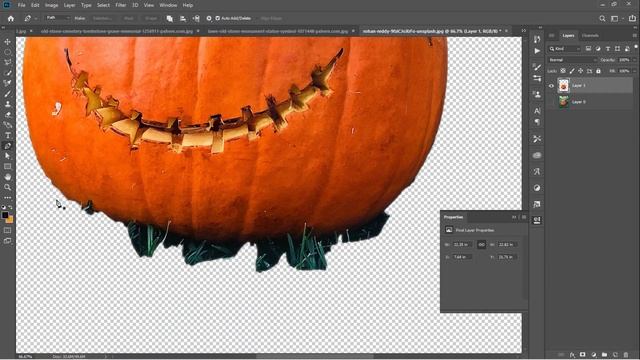Select the Polygonal Lasso tool
This screenshot has height=360, width=640.
click(x=7, y=62)
